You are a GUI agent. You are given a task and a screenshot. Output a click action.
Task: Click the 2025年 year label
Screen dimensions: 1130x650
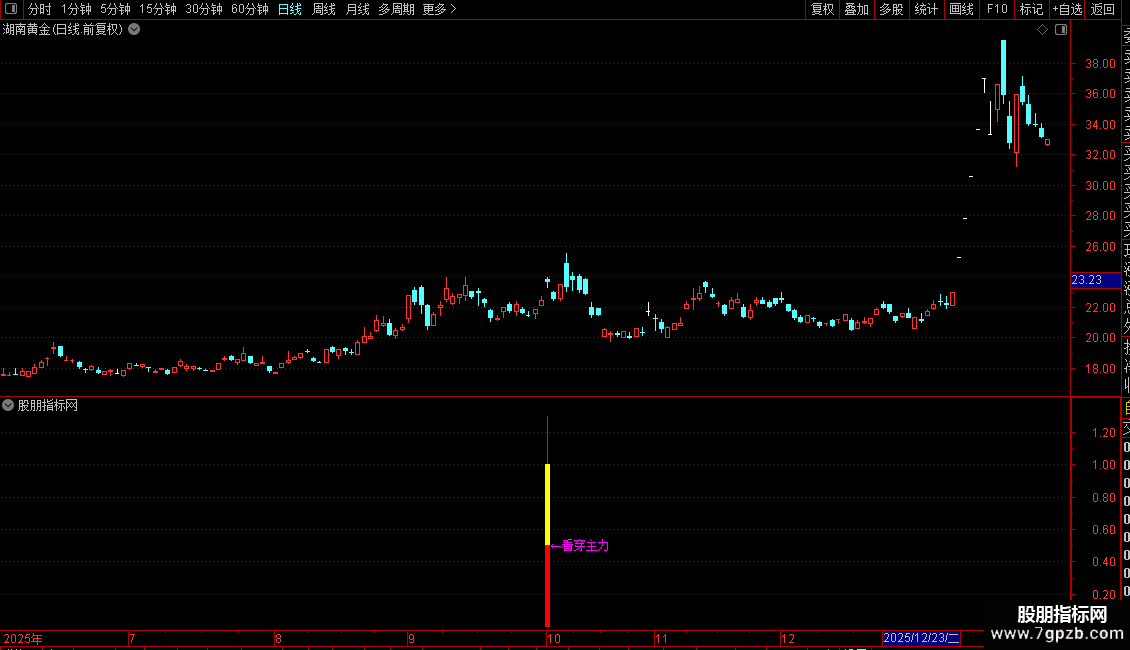[x=23, y=638]
